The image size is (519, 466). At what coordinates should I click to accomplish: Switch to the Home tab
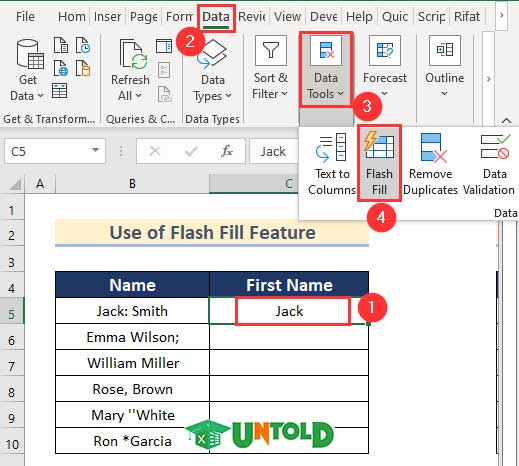tap(71, 16)
